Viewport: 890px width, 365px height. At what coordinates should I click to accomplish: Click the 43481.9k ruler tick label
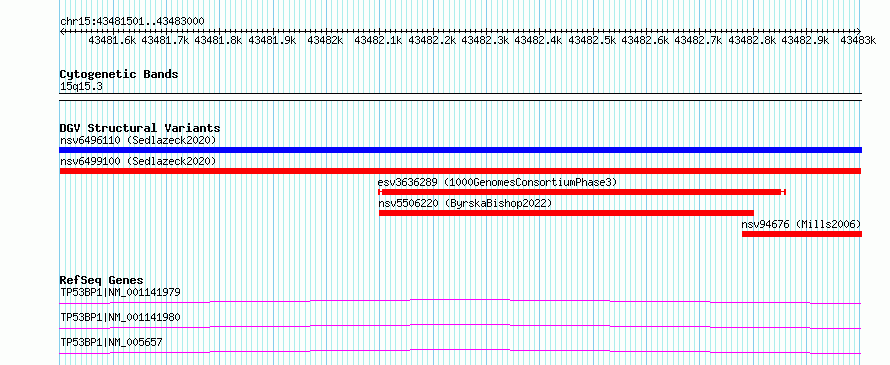(272, 40)
